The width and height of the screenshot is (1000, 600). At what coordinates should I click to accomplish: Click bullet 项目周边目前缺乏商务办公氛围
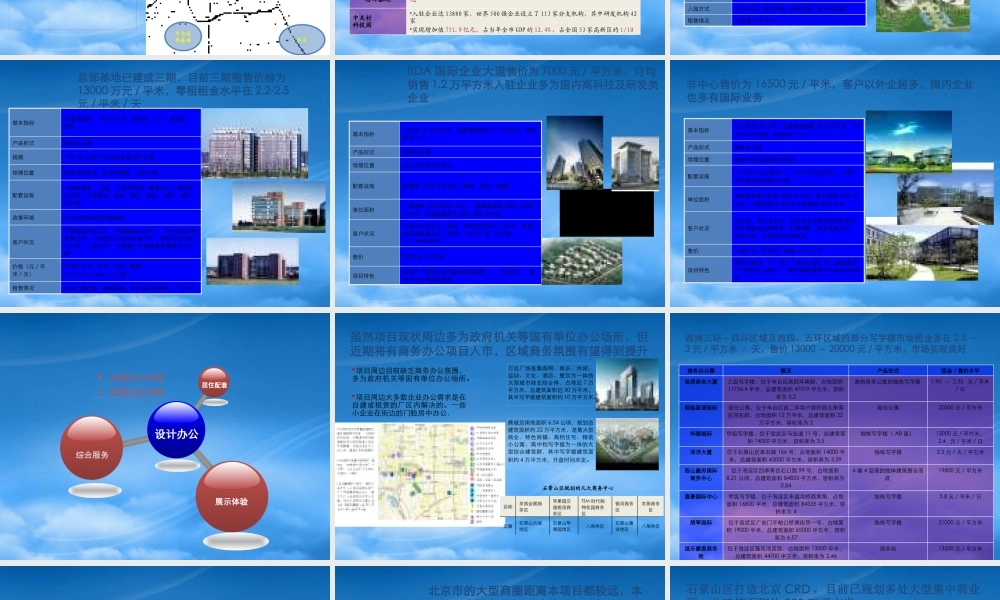point(411,374)
